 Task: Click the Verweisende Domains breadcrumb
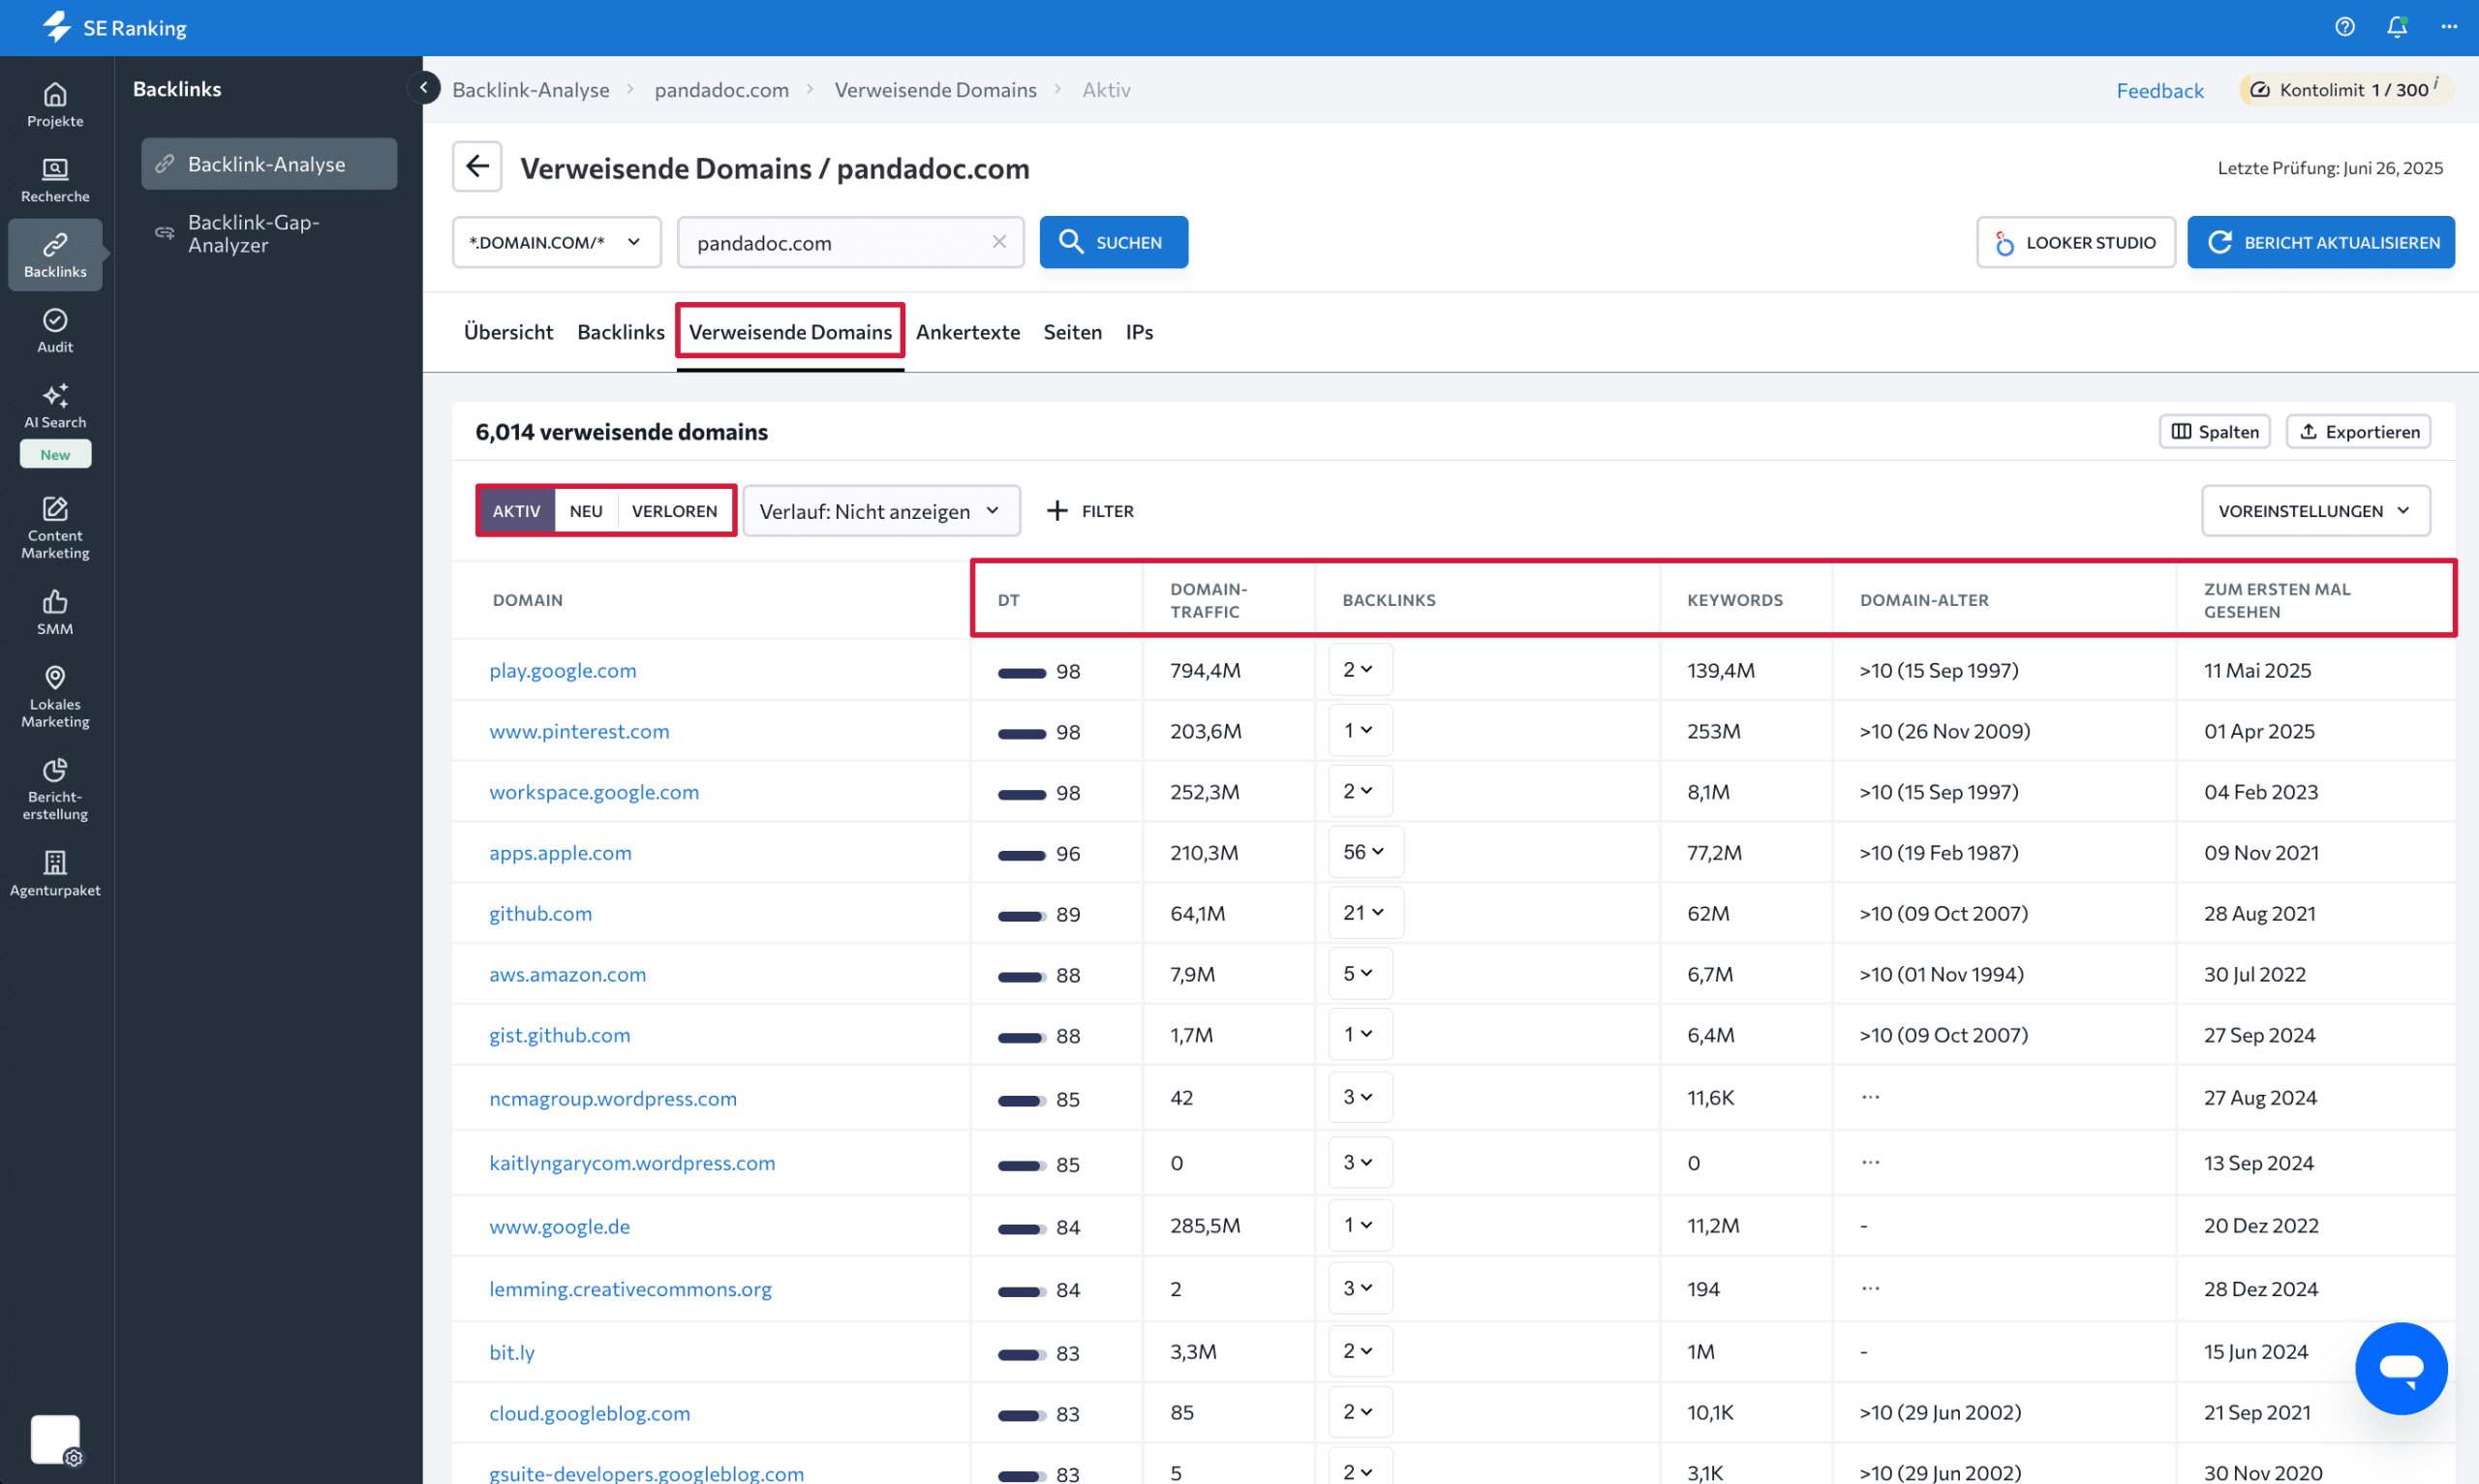coord(935,90)
